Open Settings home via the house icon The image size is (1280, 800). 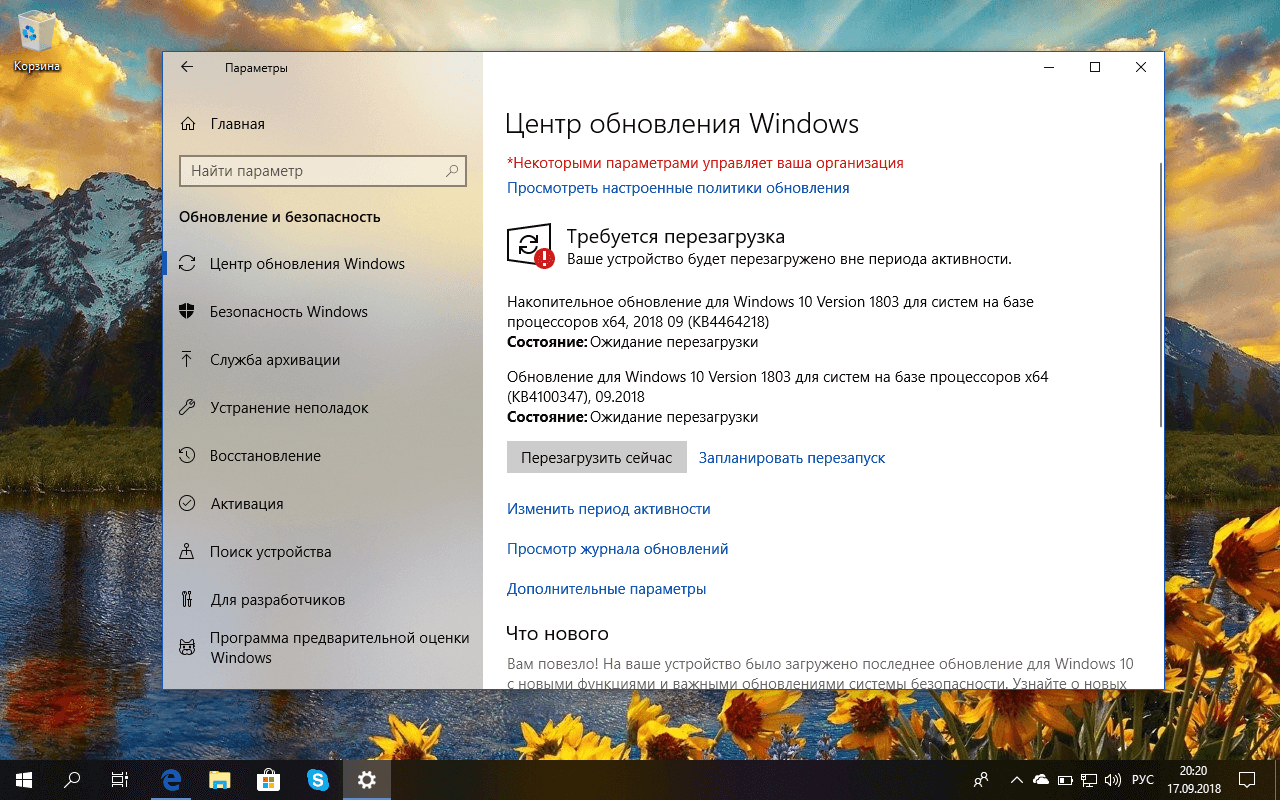(x=189, y=123)
